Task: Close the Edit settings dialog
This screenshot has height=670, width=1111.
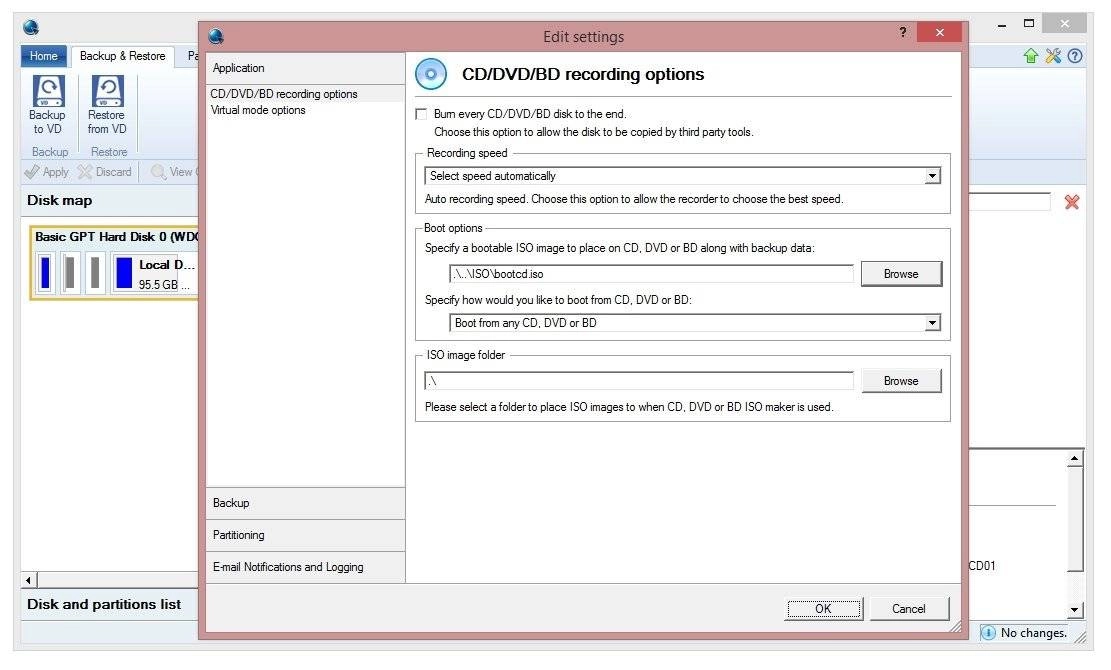Action: coord(940,33)
